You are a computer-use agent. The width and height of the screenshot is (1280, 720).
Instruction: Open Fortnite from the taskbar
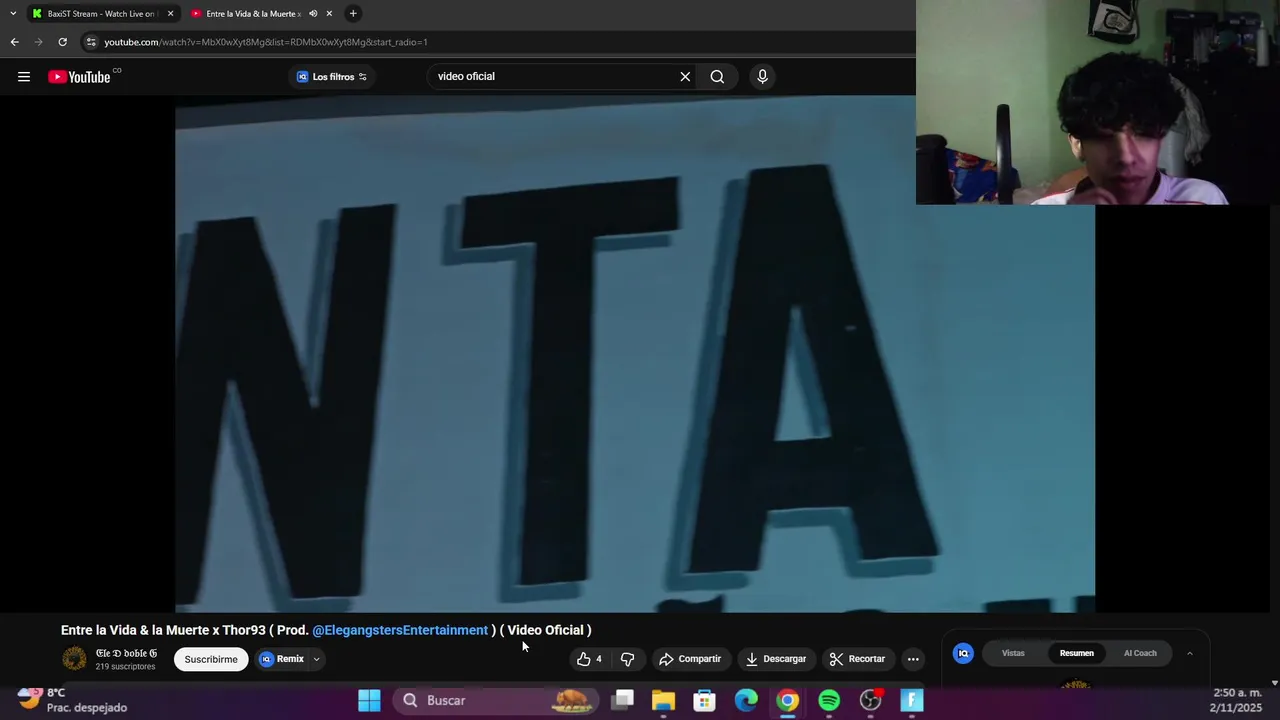[x=912, y=700]
